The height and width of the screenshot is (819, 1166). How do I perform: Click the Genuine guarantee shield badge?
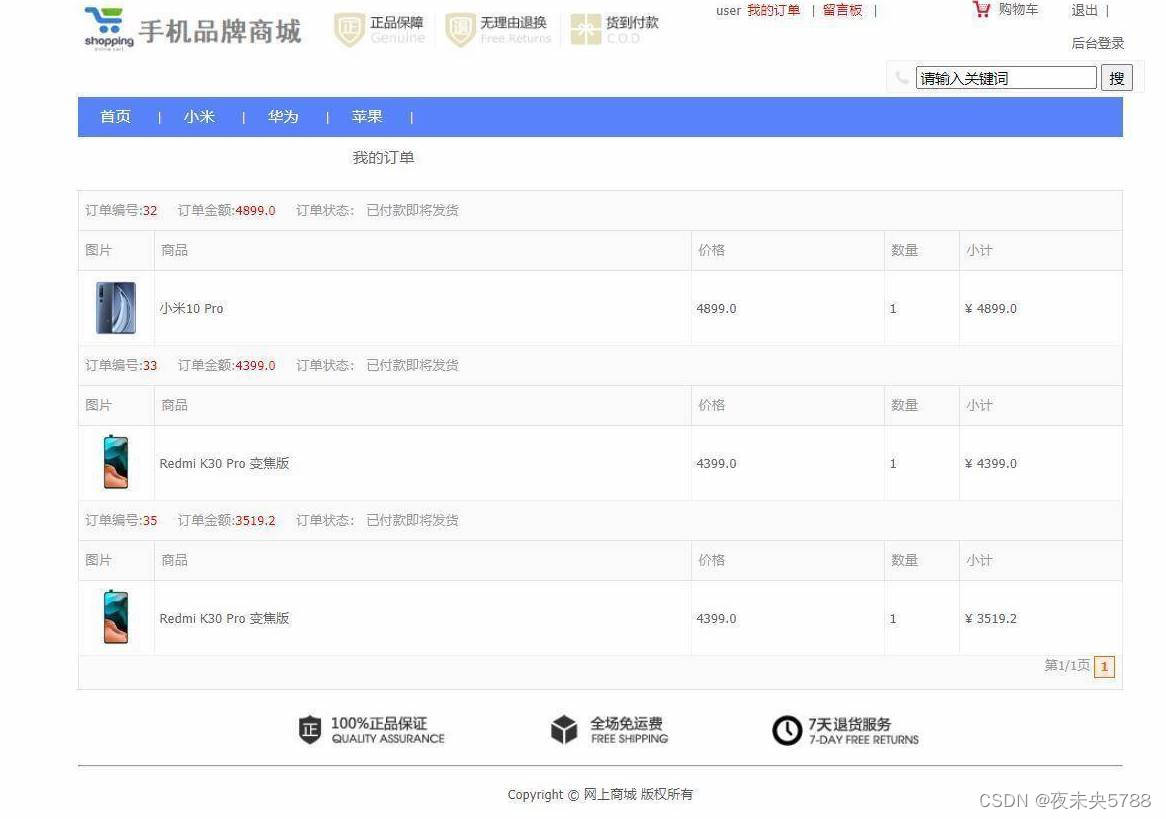click(x=350, y=30)
